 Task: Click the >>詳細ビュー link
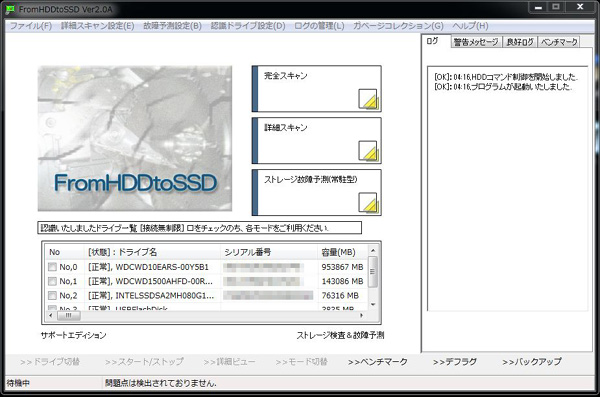coord(229,362)
